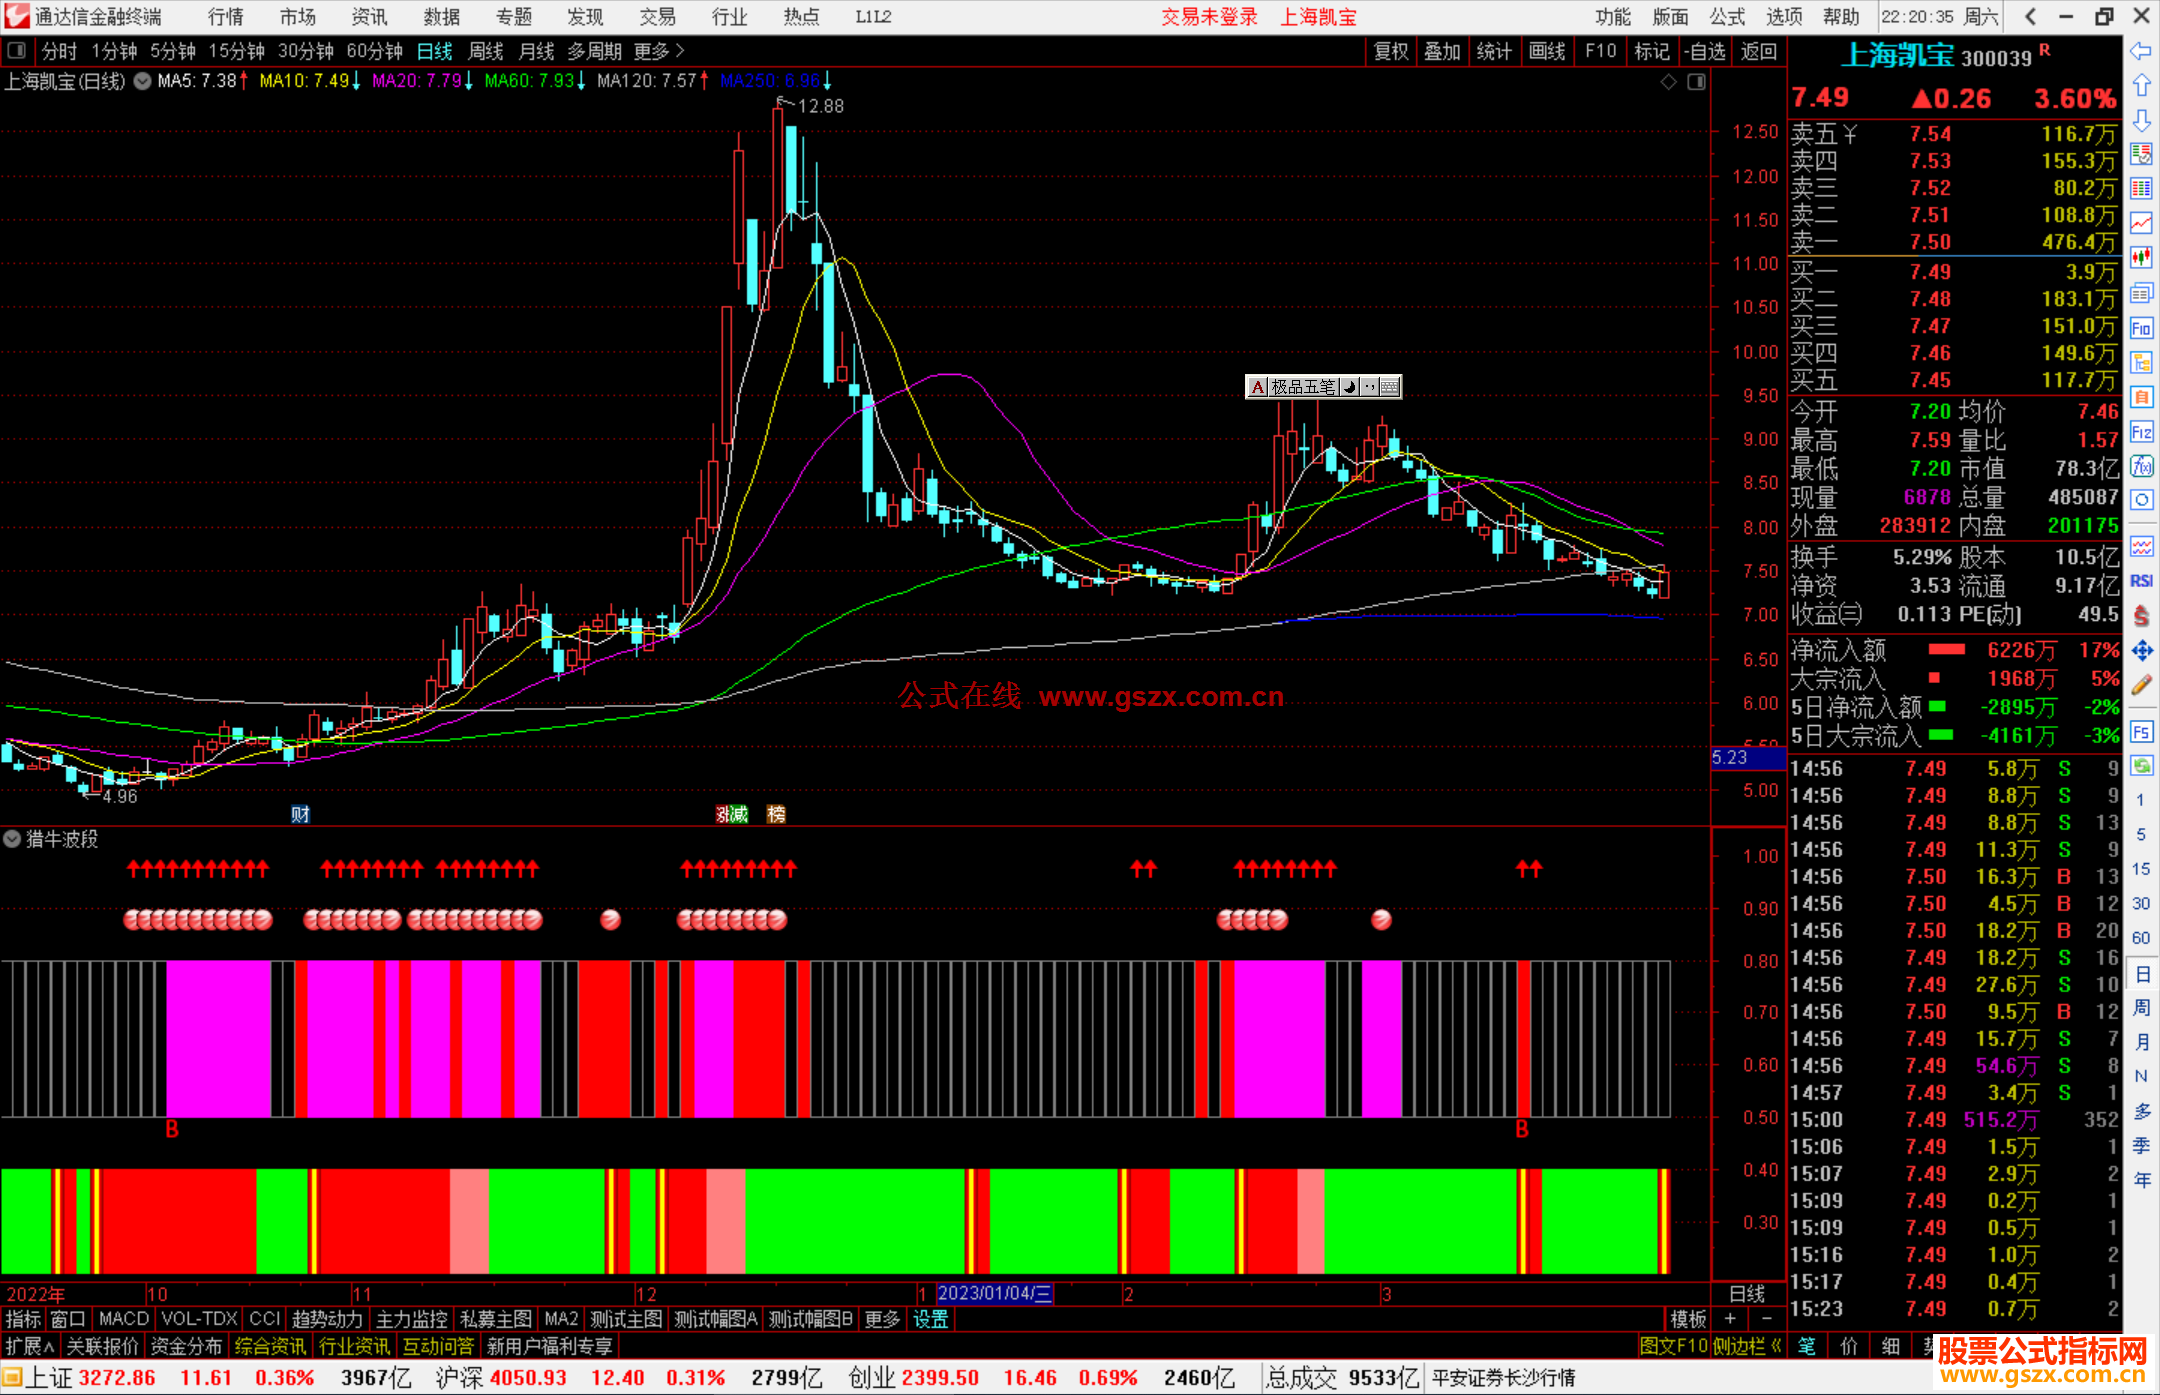Collapse the sidebar with 侧边栏 toggle

tap(1747, 1346)
